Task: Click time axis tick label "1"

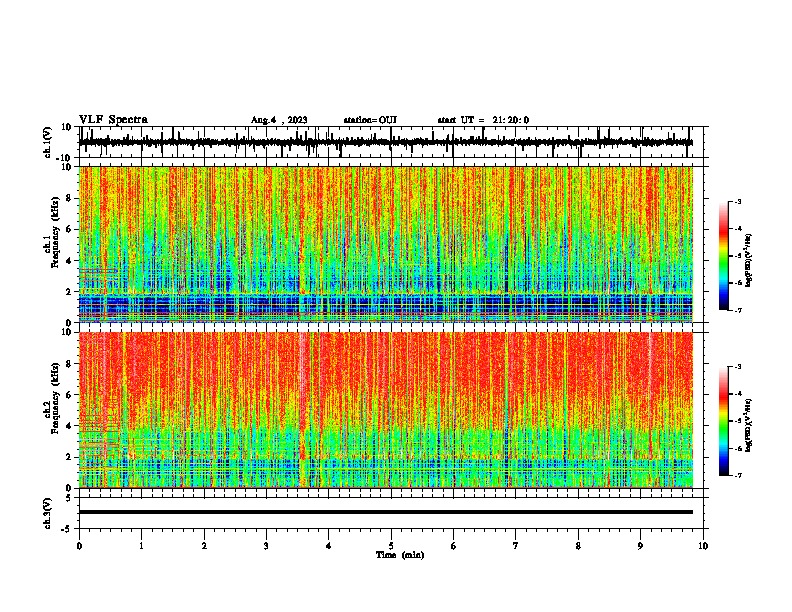Action: pos(141,546)
